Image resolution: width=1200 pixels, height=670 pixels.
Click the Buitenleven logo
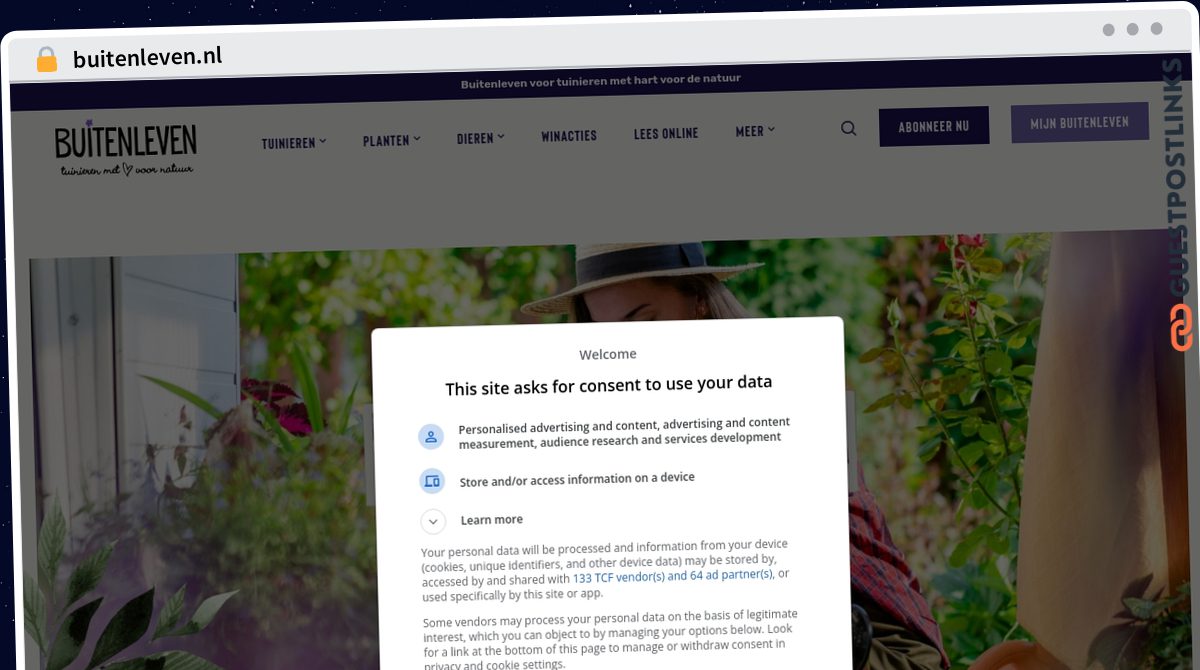[x=126, y=150]
